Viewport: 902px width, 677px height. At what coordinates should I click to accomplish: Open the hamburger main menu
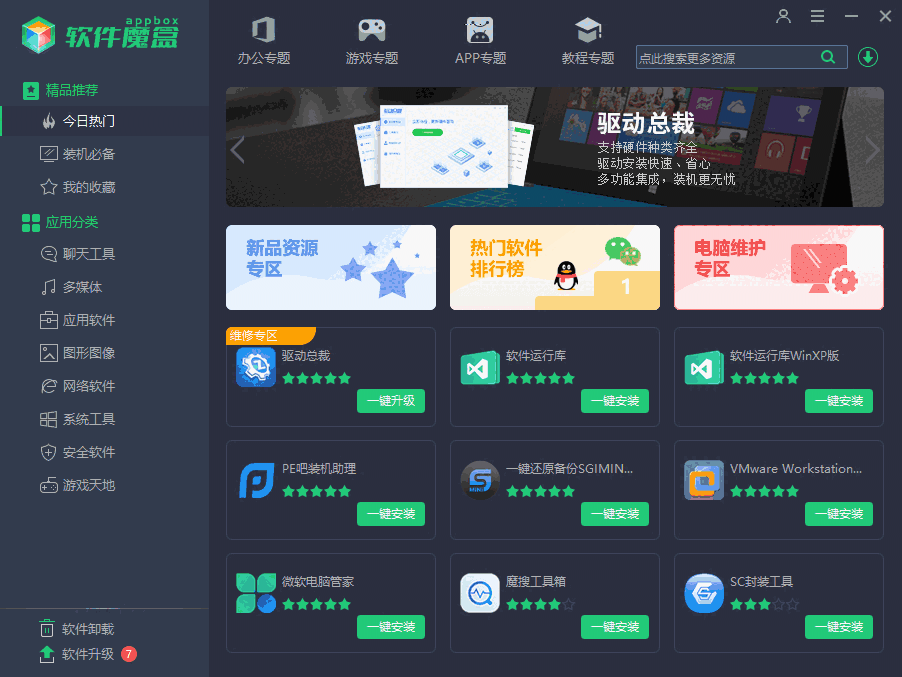[817, 16]
